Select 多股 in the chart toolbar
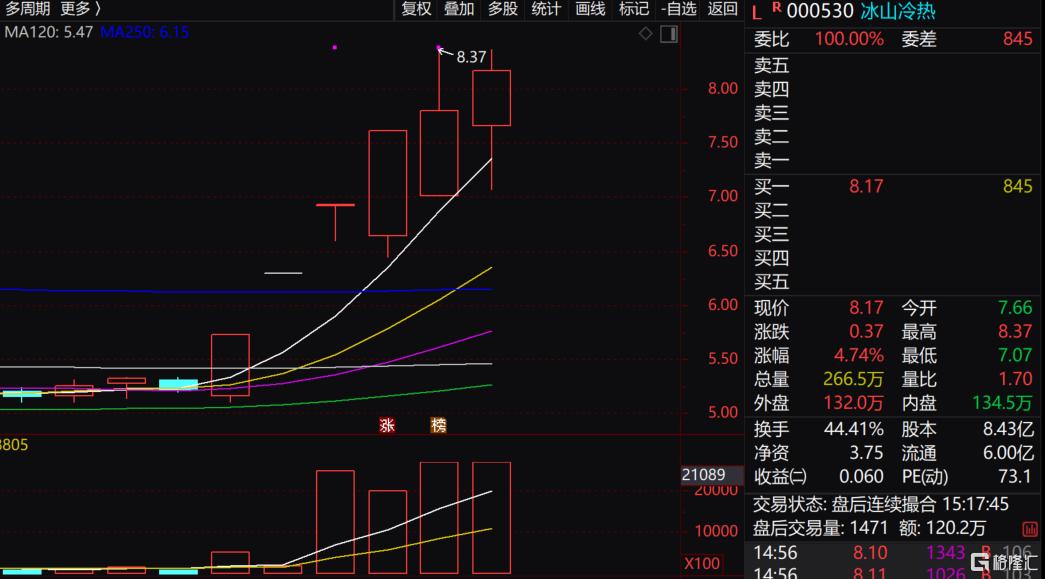 [503, 9]
